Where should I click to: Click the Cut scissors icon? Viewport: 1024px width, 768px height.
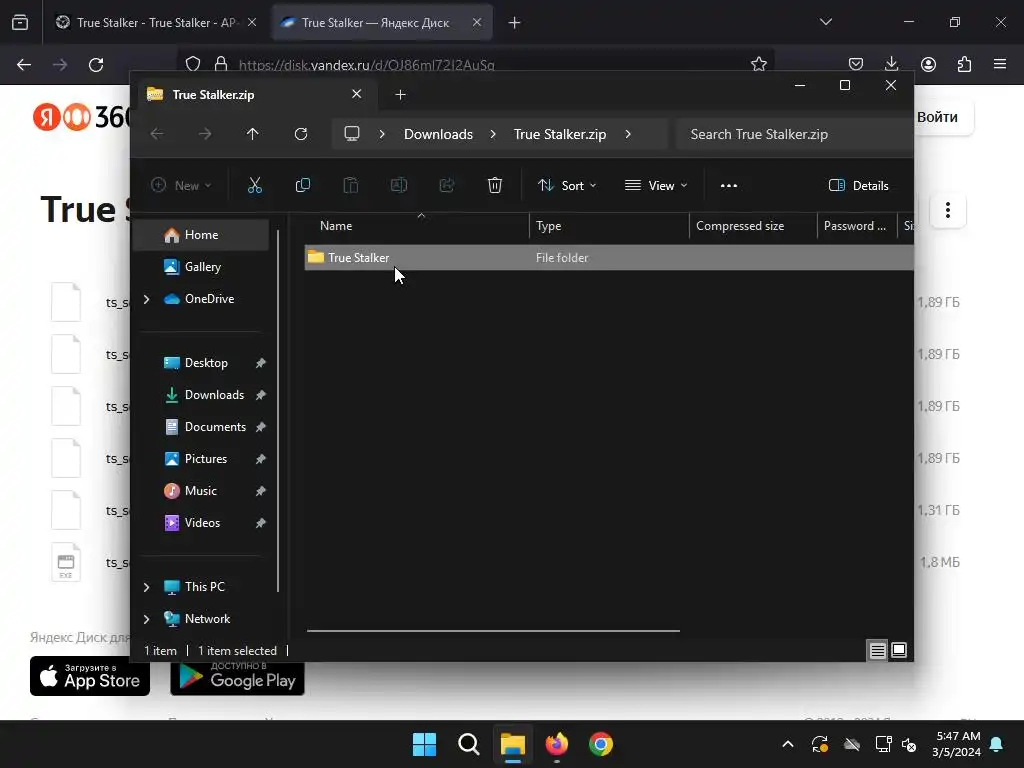(x=255, y=185)
